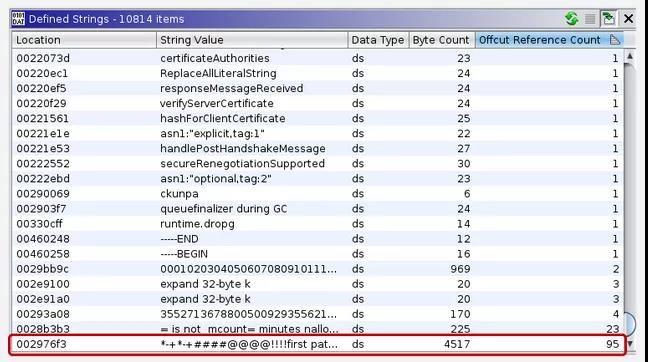Click the sort indicator icon in Offcut Reference Count header
648x362 pixels.
615,40
